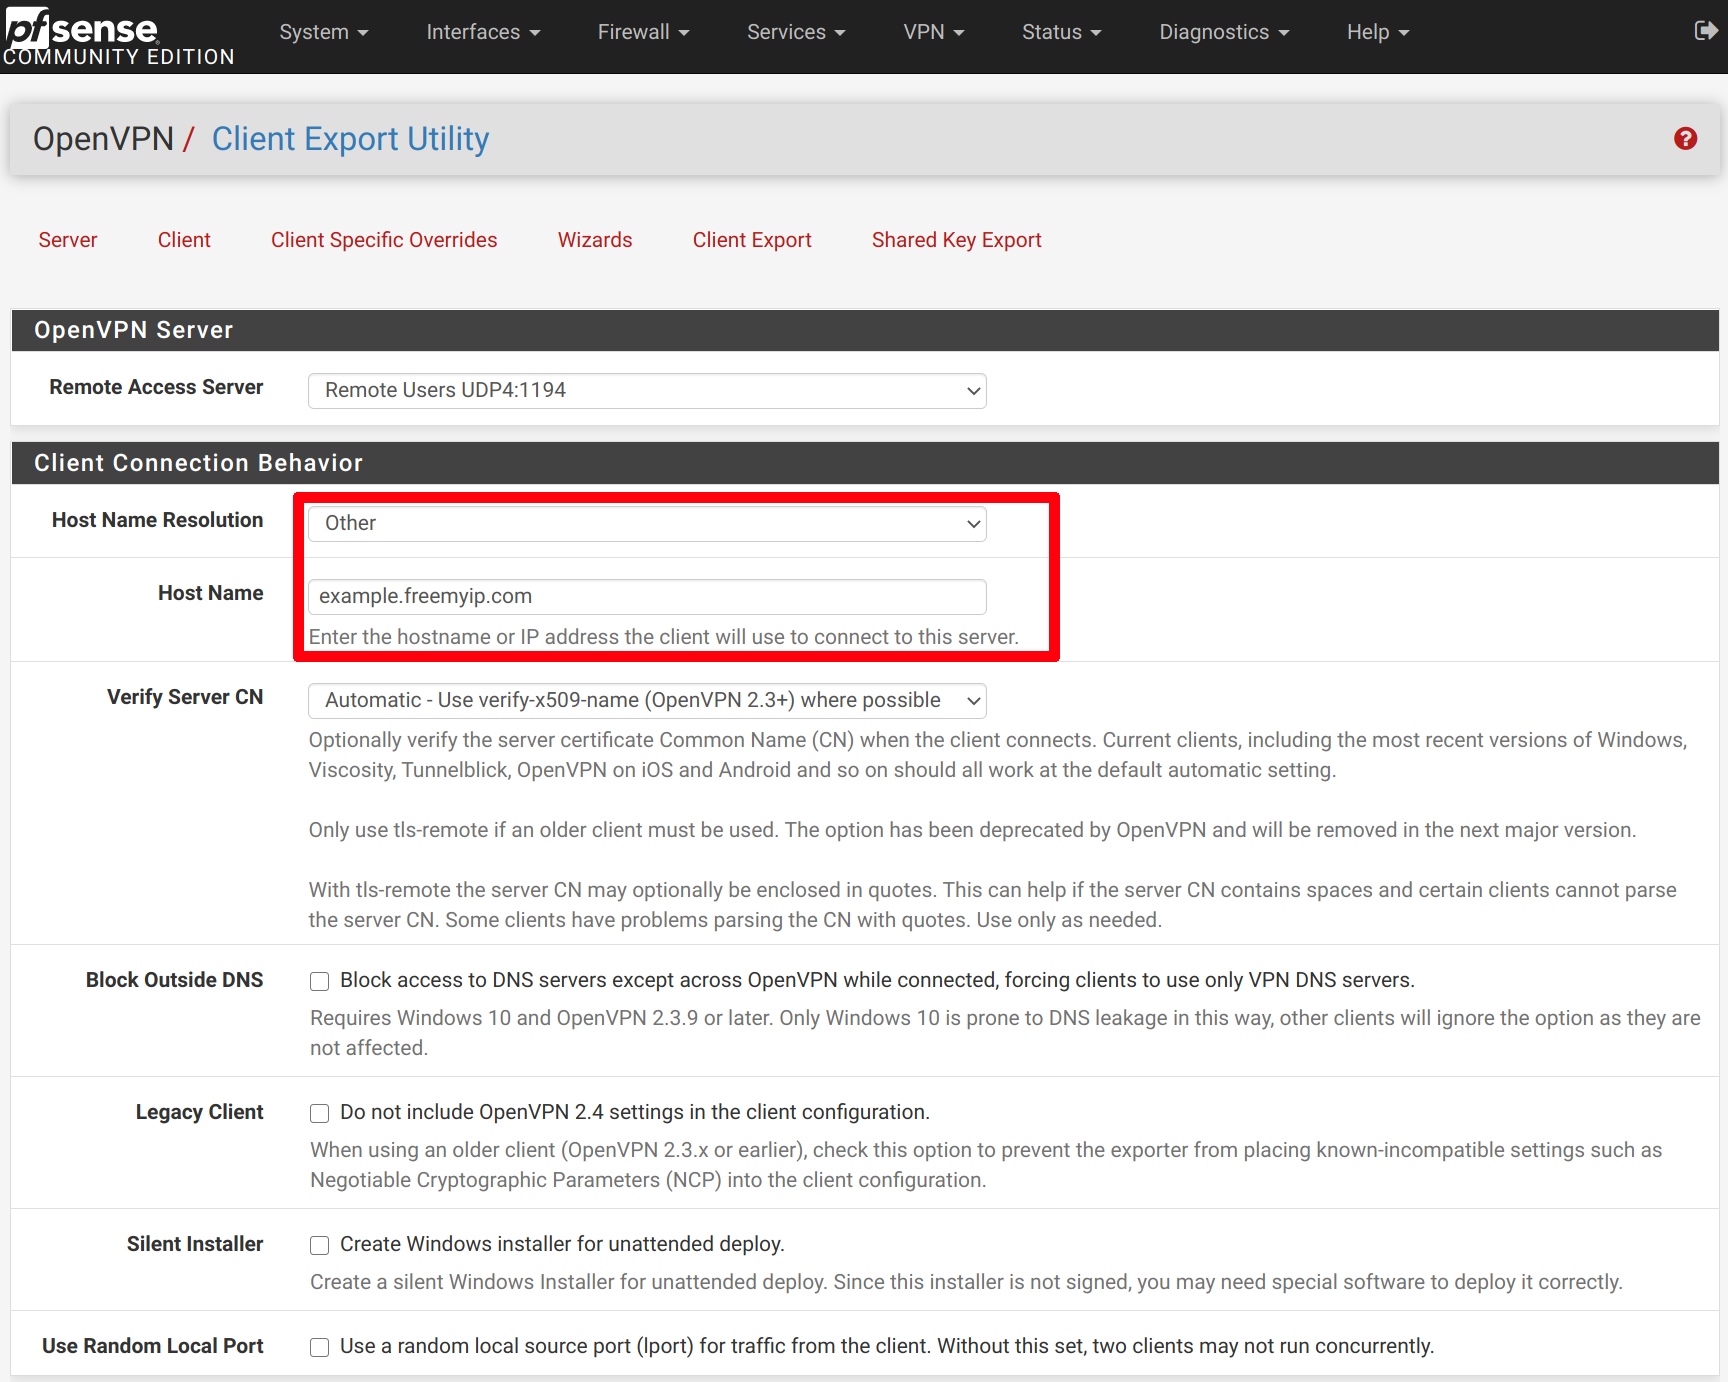The height and width of the screenshot is (1382, 1728).
Task: Click the Legacy Client label
Action: [199, 1112]
